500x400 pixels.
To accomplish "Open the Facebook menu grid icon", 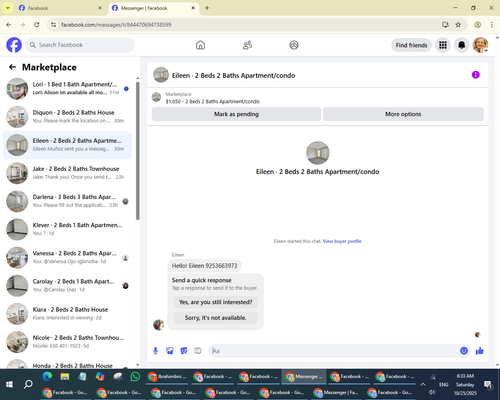I will 443,45.
